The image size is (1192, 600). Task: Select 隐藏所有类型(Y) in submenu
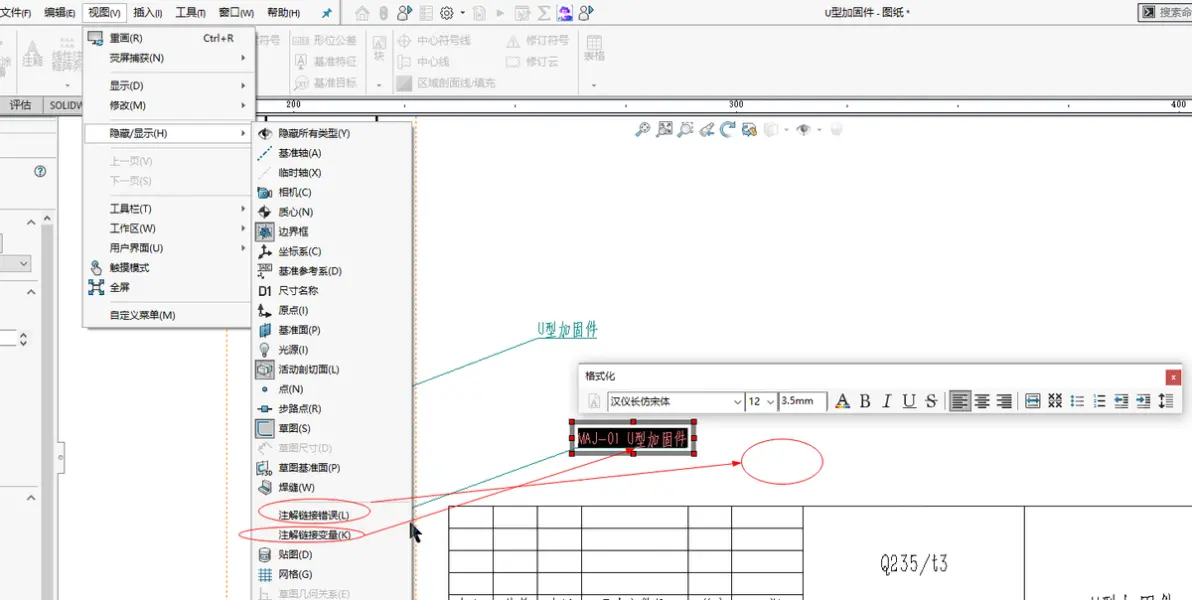332,133
